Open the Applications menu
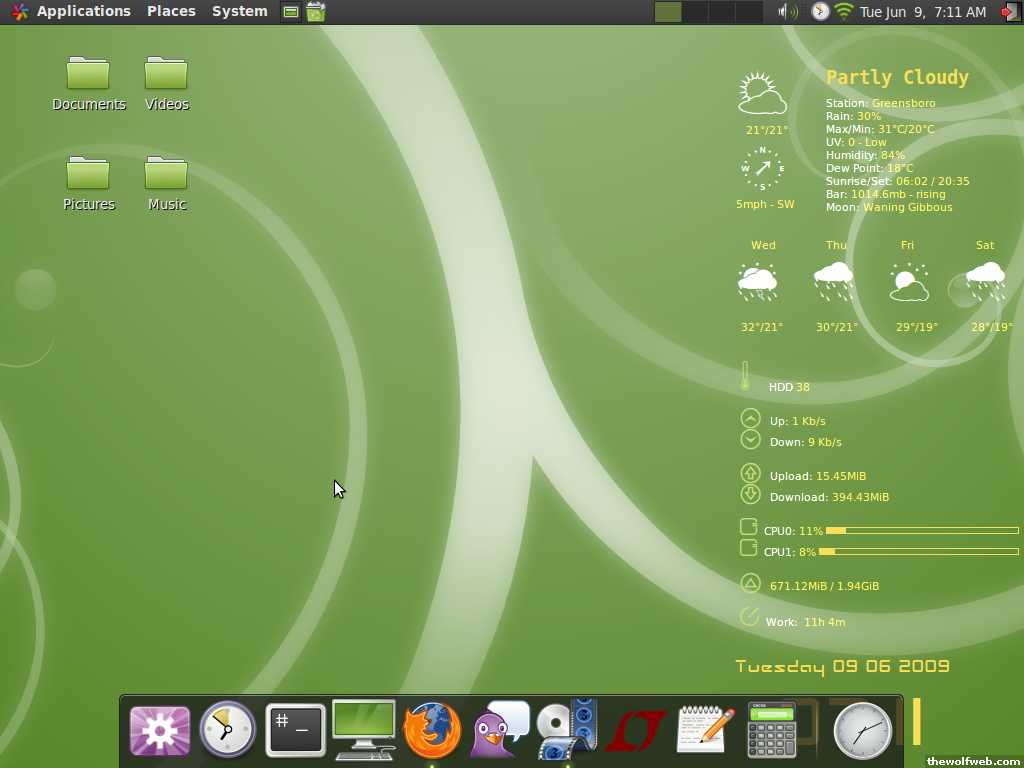Screen dimensions: 1024x768 tap(83, 11)
